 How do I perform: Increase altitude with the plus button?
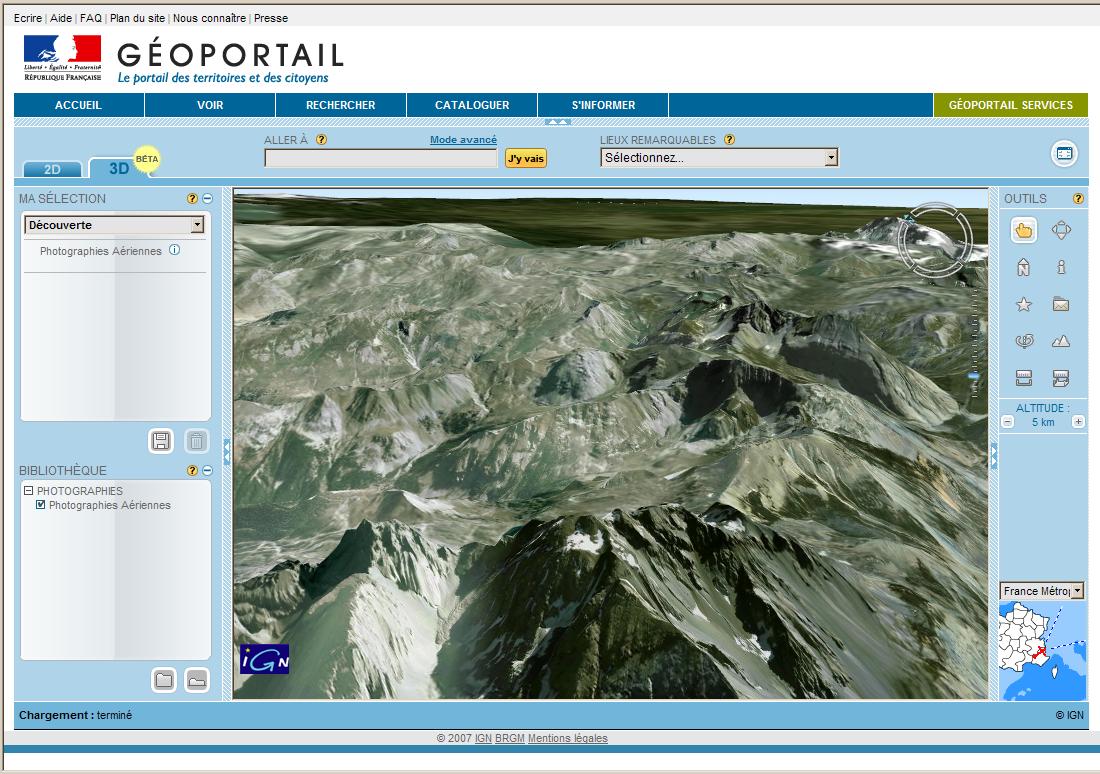(1078, 422)
